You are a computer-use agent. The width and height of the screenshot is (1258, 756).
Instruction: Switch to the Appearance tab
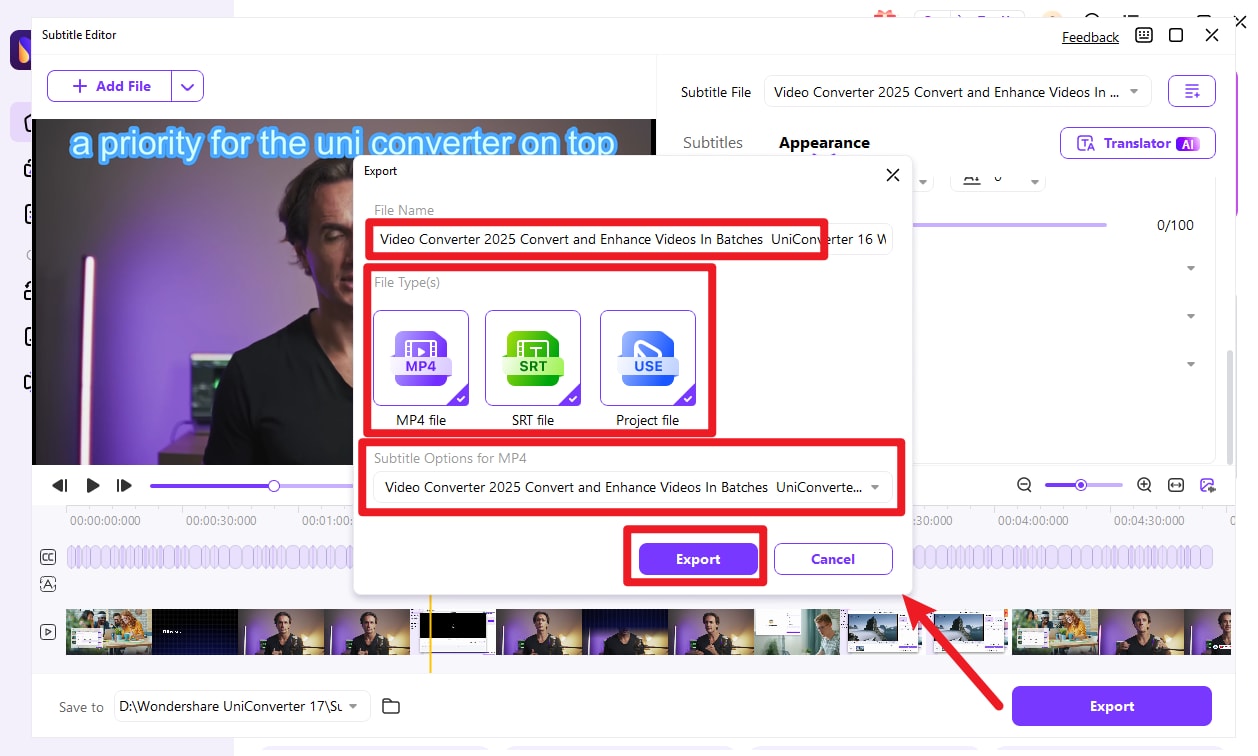[x=824, y=142]
